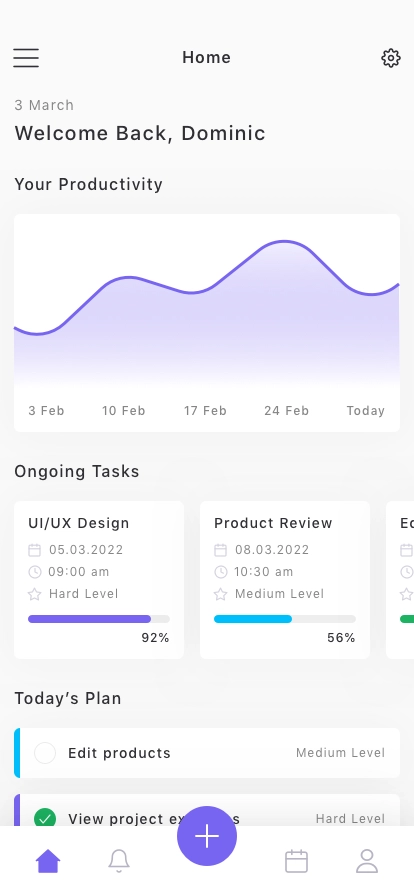The image size is (414, 896).
Task: Tap the Home tab icon
Action: [x=48, y=861]
